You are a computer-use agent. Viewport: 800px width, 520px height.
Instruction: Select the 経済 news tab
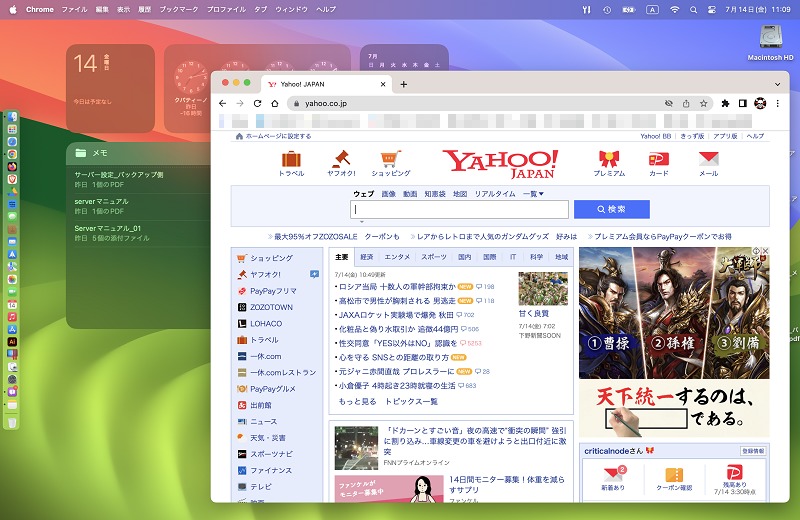(367, 257)
